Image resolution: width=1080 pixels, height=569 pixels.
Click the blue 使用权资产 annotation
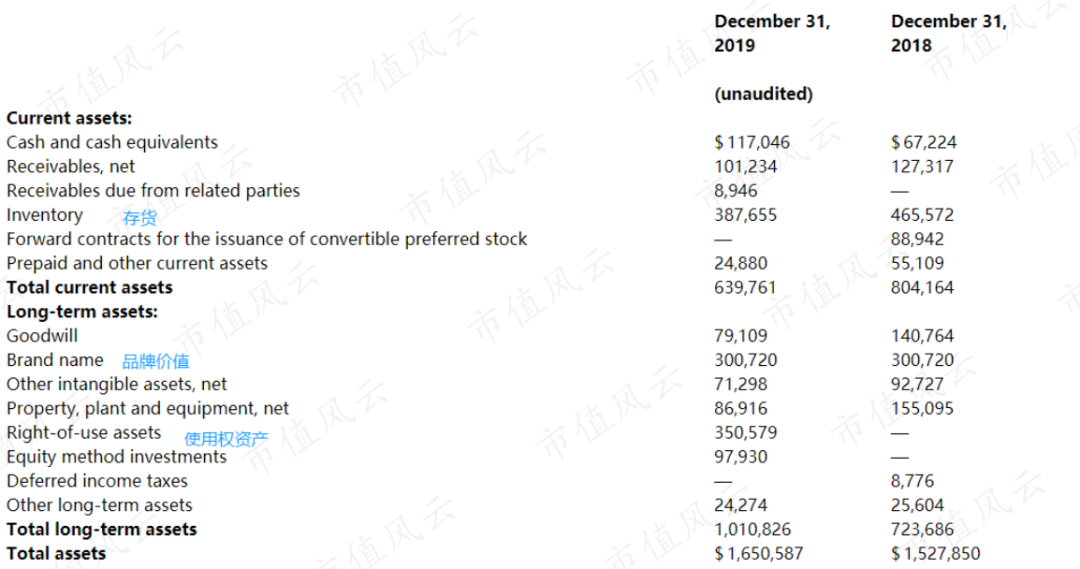(226, 439)
